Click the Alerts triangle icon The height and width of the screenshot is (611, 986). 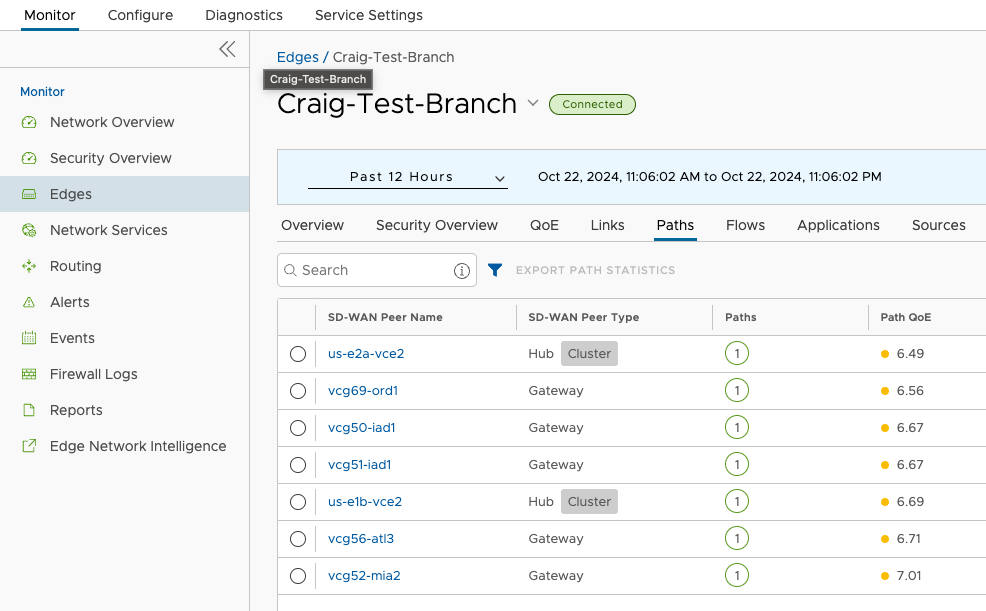pyautogui.click(x=29, y=302)
